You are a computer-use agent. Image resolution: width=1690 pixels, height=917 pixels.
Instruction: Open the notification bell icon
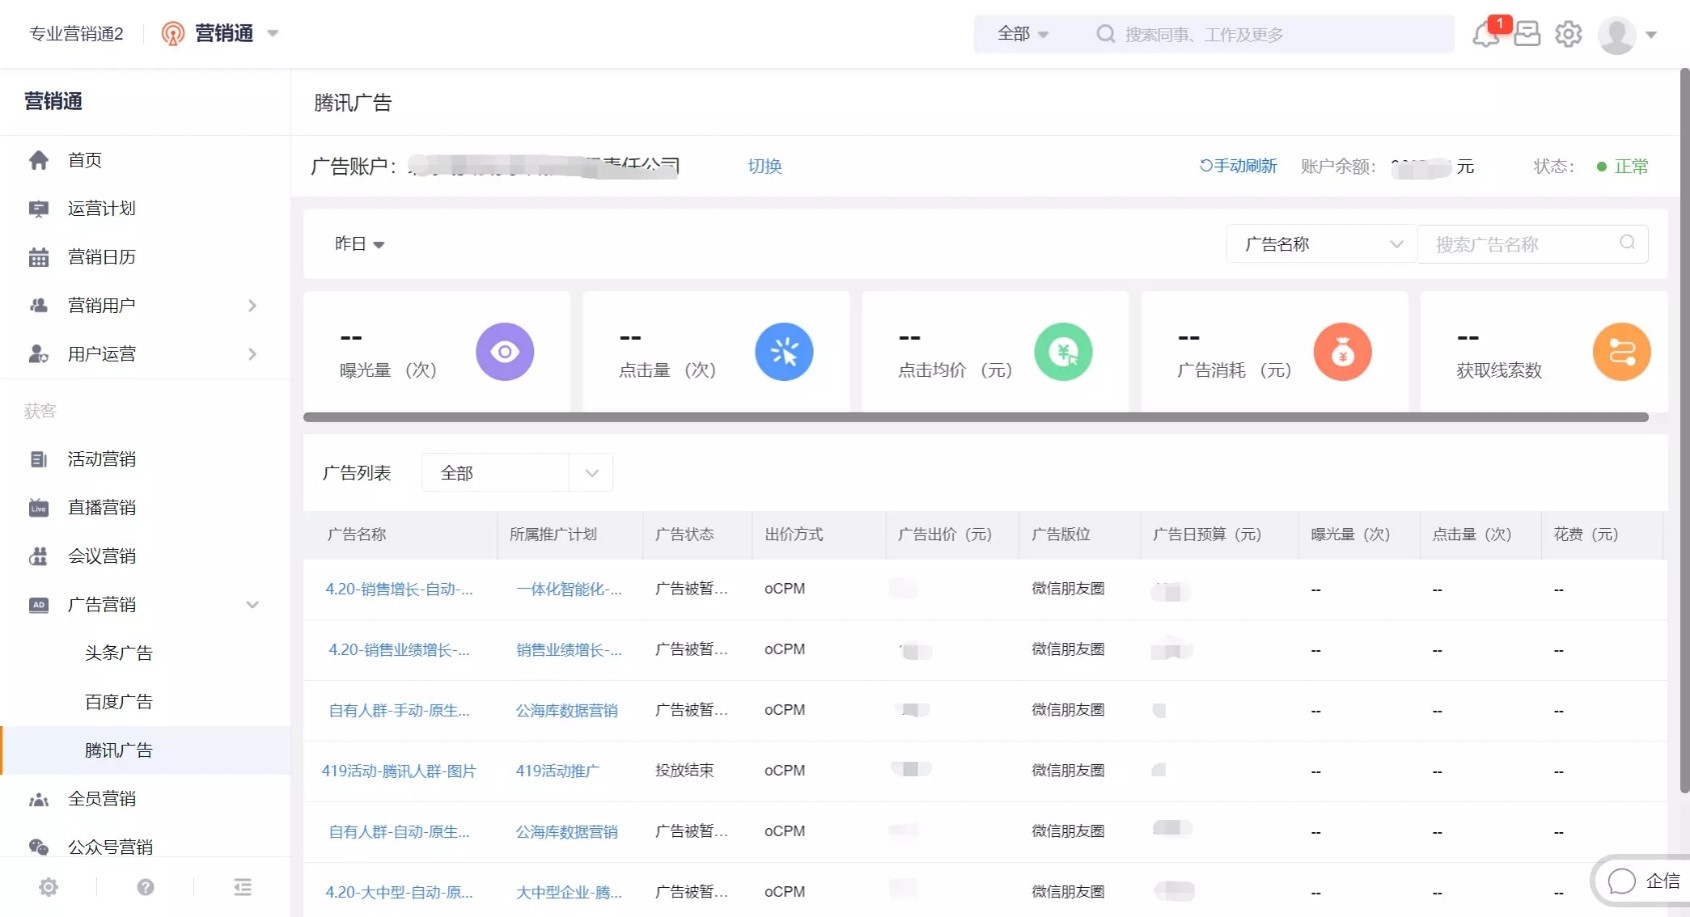coord(1485,34)
